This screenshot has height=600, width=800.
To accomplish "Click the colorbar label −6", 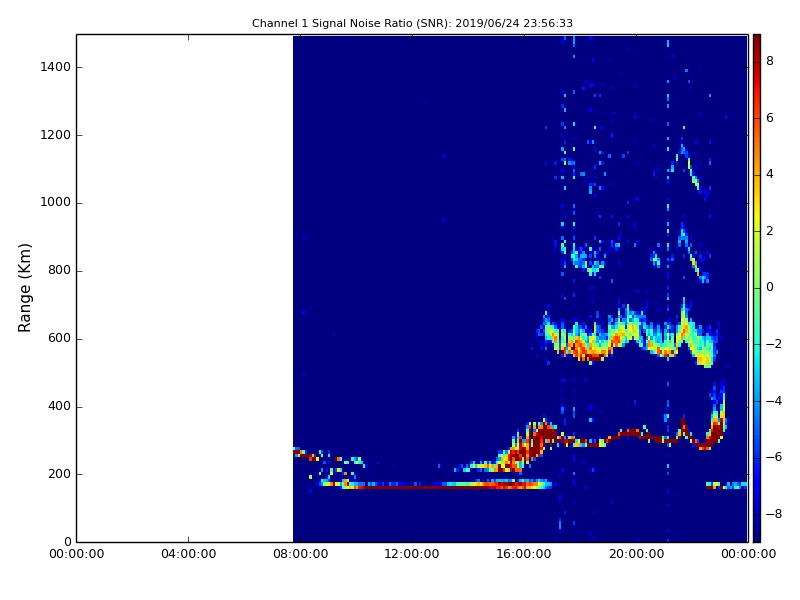I will pyautogui.click(x=774, y=457).
